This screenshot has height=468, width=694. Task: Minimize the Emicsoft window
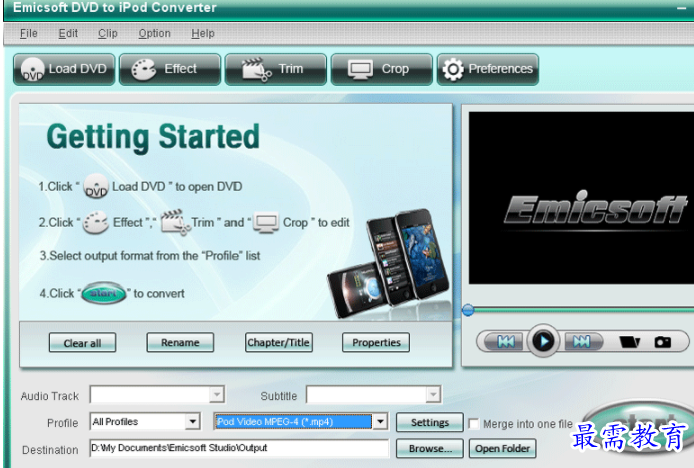pyautogui.click(x=681, y=8)
